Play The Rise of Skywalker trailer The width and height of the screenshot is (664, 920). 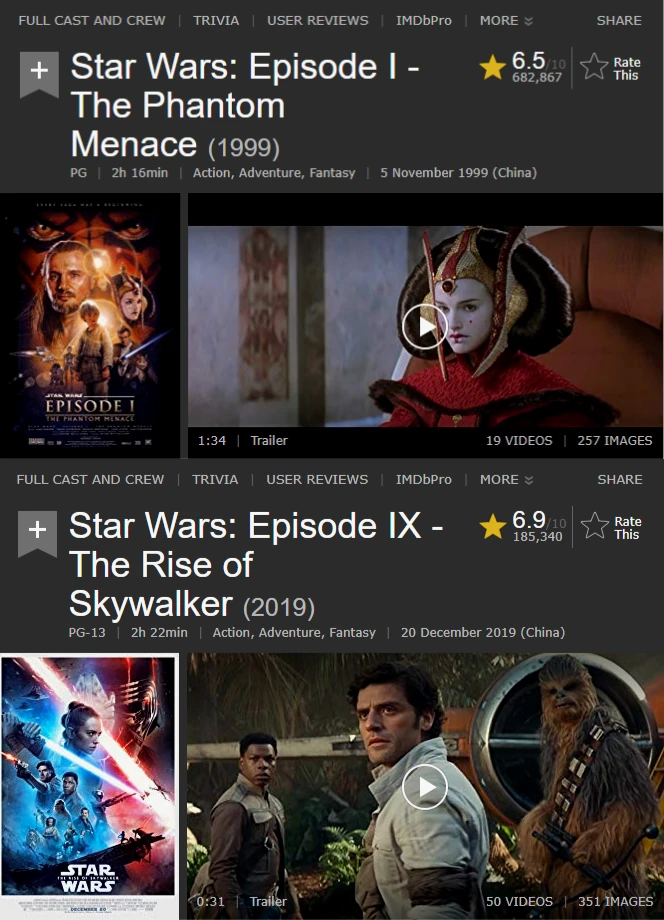(x=425, y=787)
